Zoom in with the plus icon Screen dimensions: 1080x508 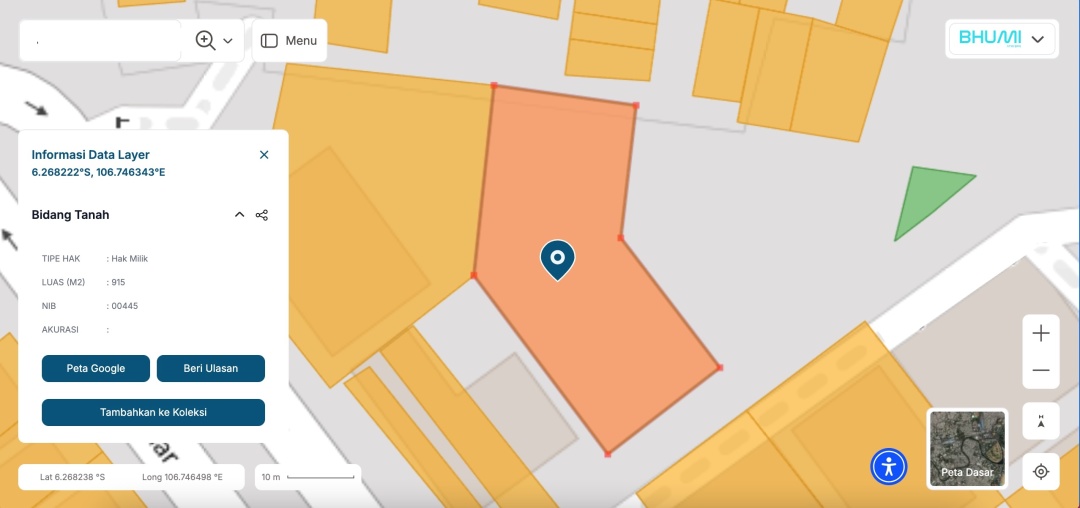click(x=1041, y=333)
